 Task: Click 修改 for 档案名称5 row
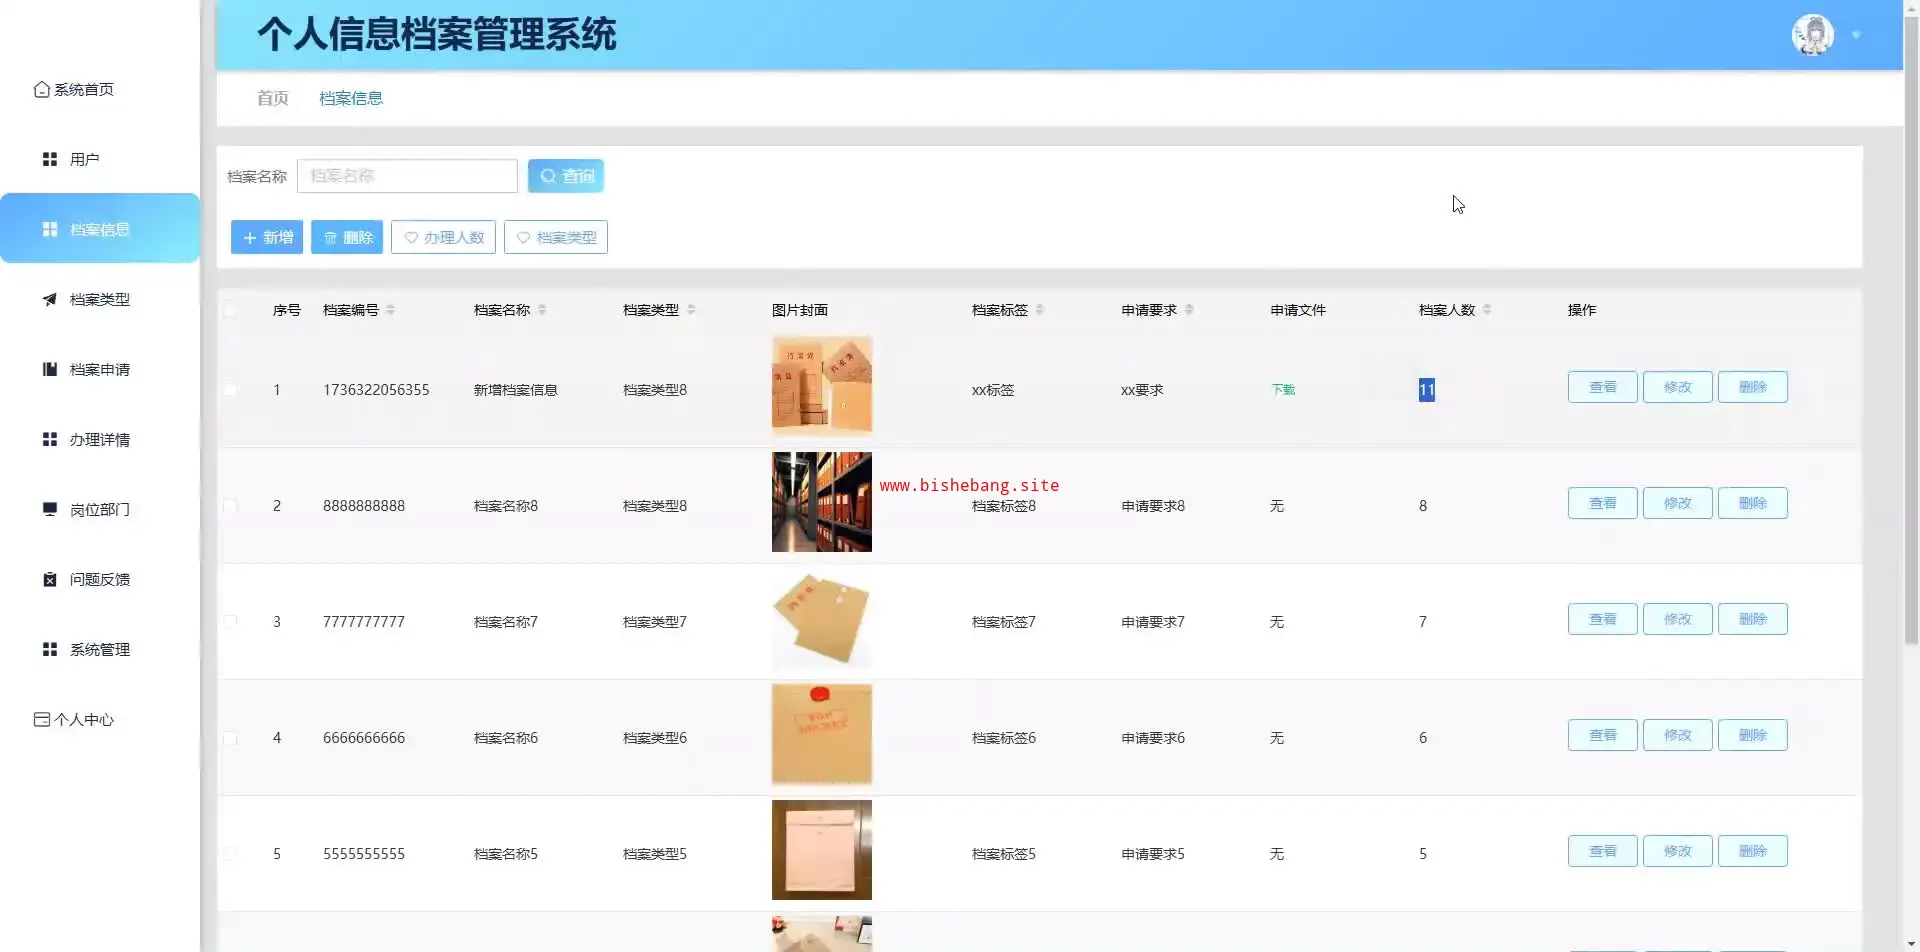tap(1678, 851)
